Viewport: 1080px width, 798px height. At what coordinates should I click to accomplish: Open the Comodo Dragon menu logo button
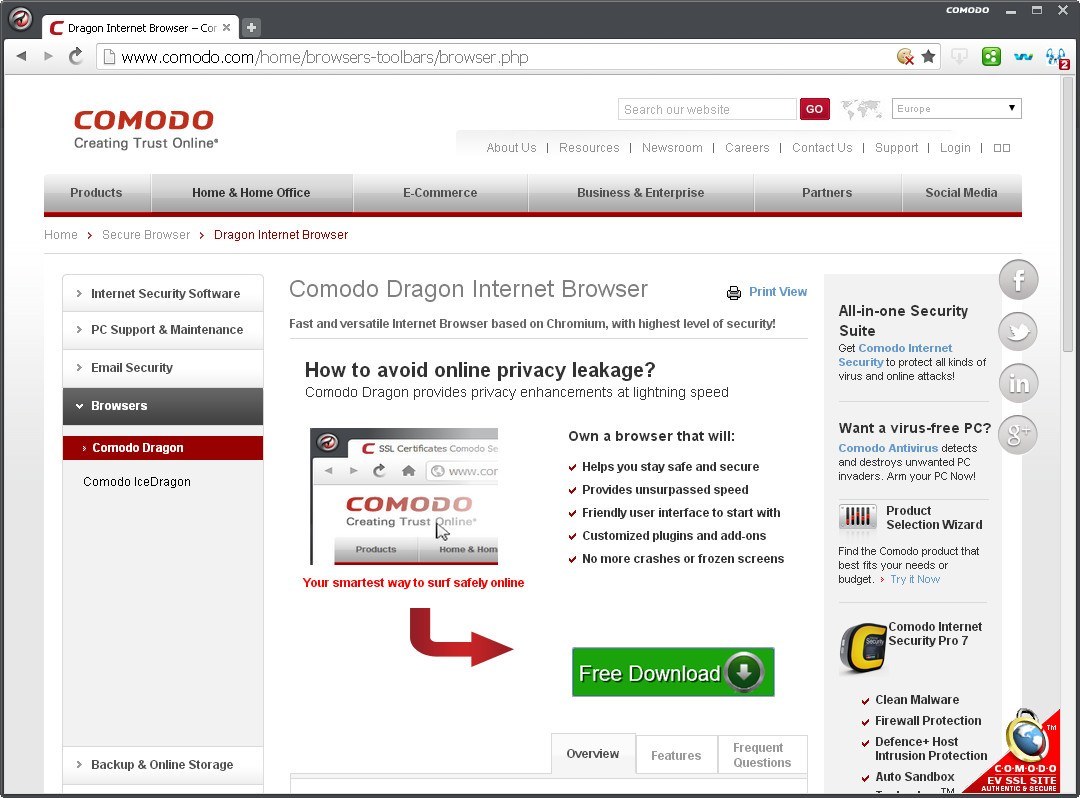[x=20, y=19]
